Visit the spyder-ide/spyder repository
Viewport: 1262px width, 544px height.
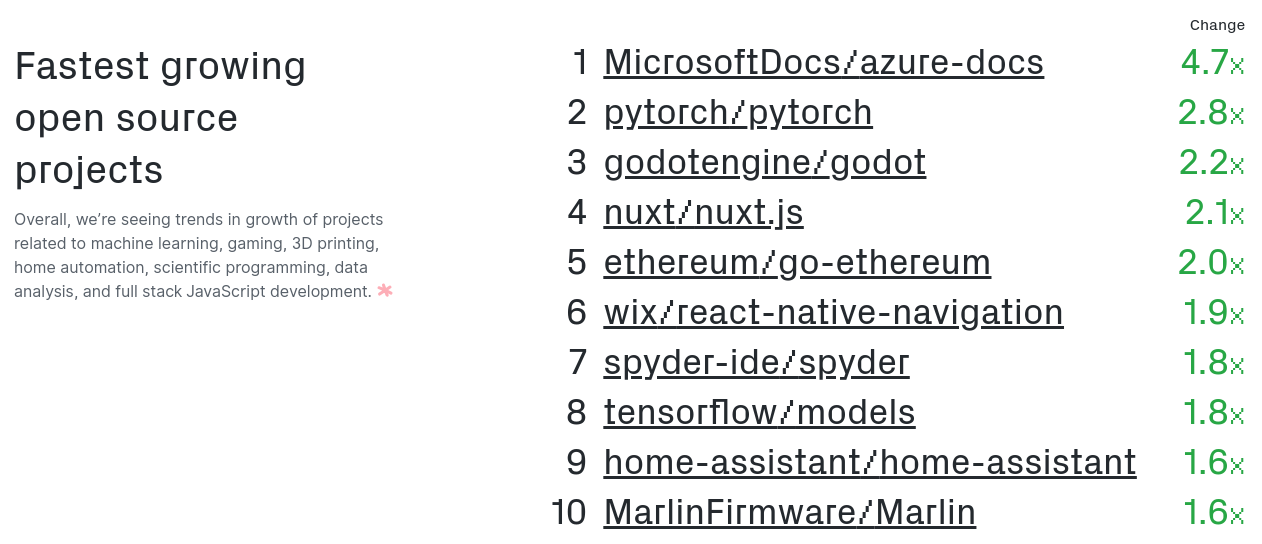pos(756,362)
